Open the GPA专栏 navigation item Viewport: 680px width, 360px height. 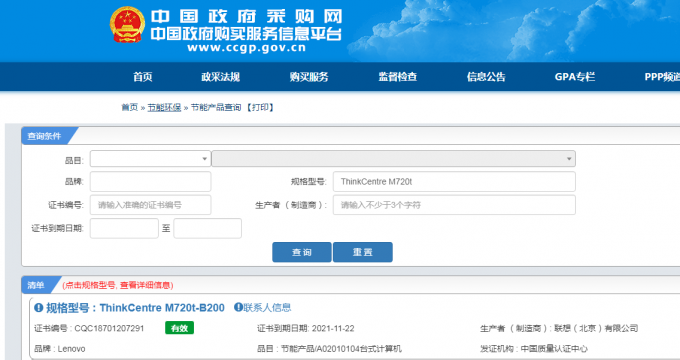point(575,77)
